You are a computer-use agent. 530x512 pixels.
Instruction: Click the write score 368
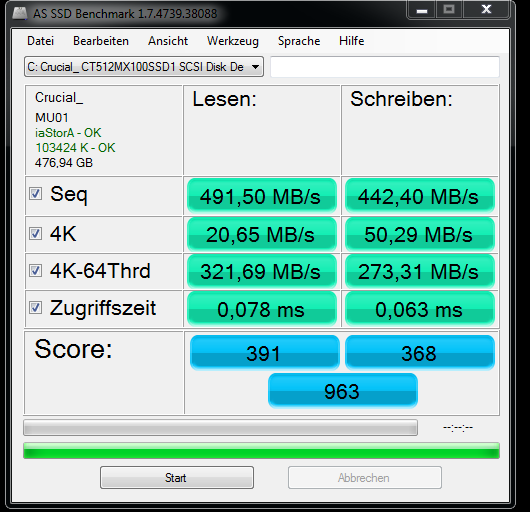point(420,352)
